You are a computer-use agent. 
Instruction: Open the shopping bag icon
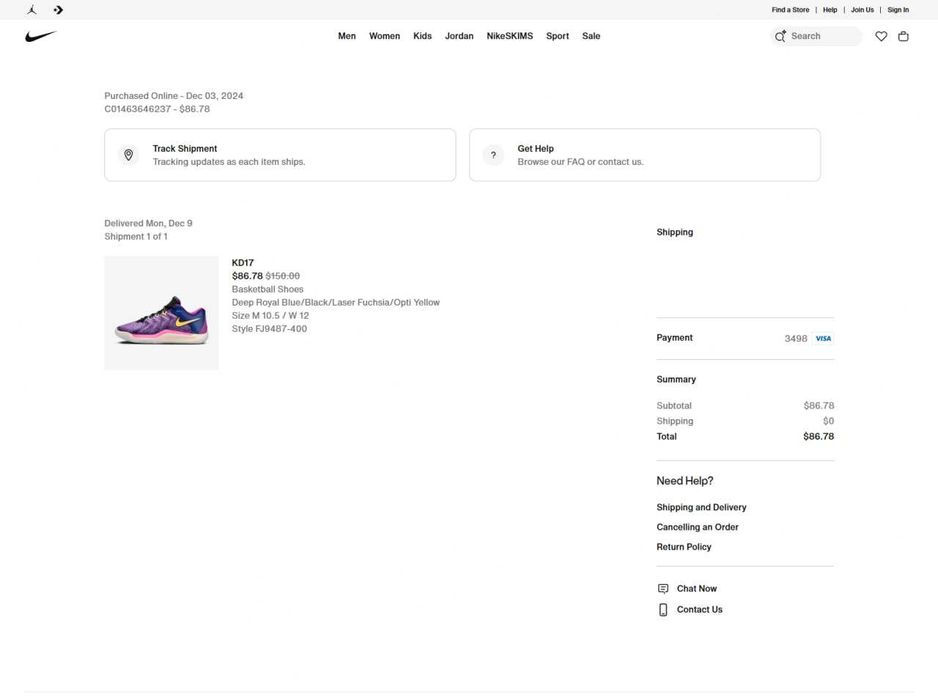coord(903,36)
